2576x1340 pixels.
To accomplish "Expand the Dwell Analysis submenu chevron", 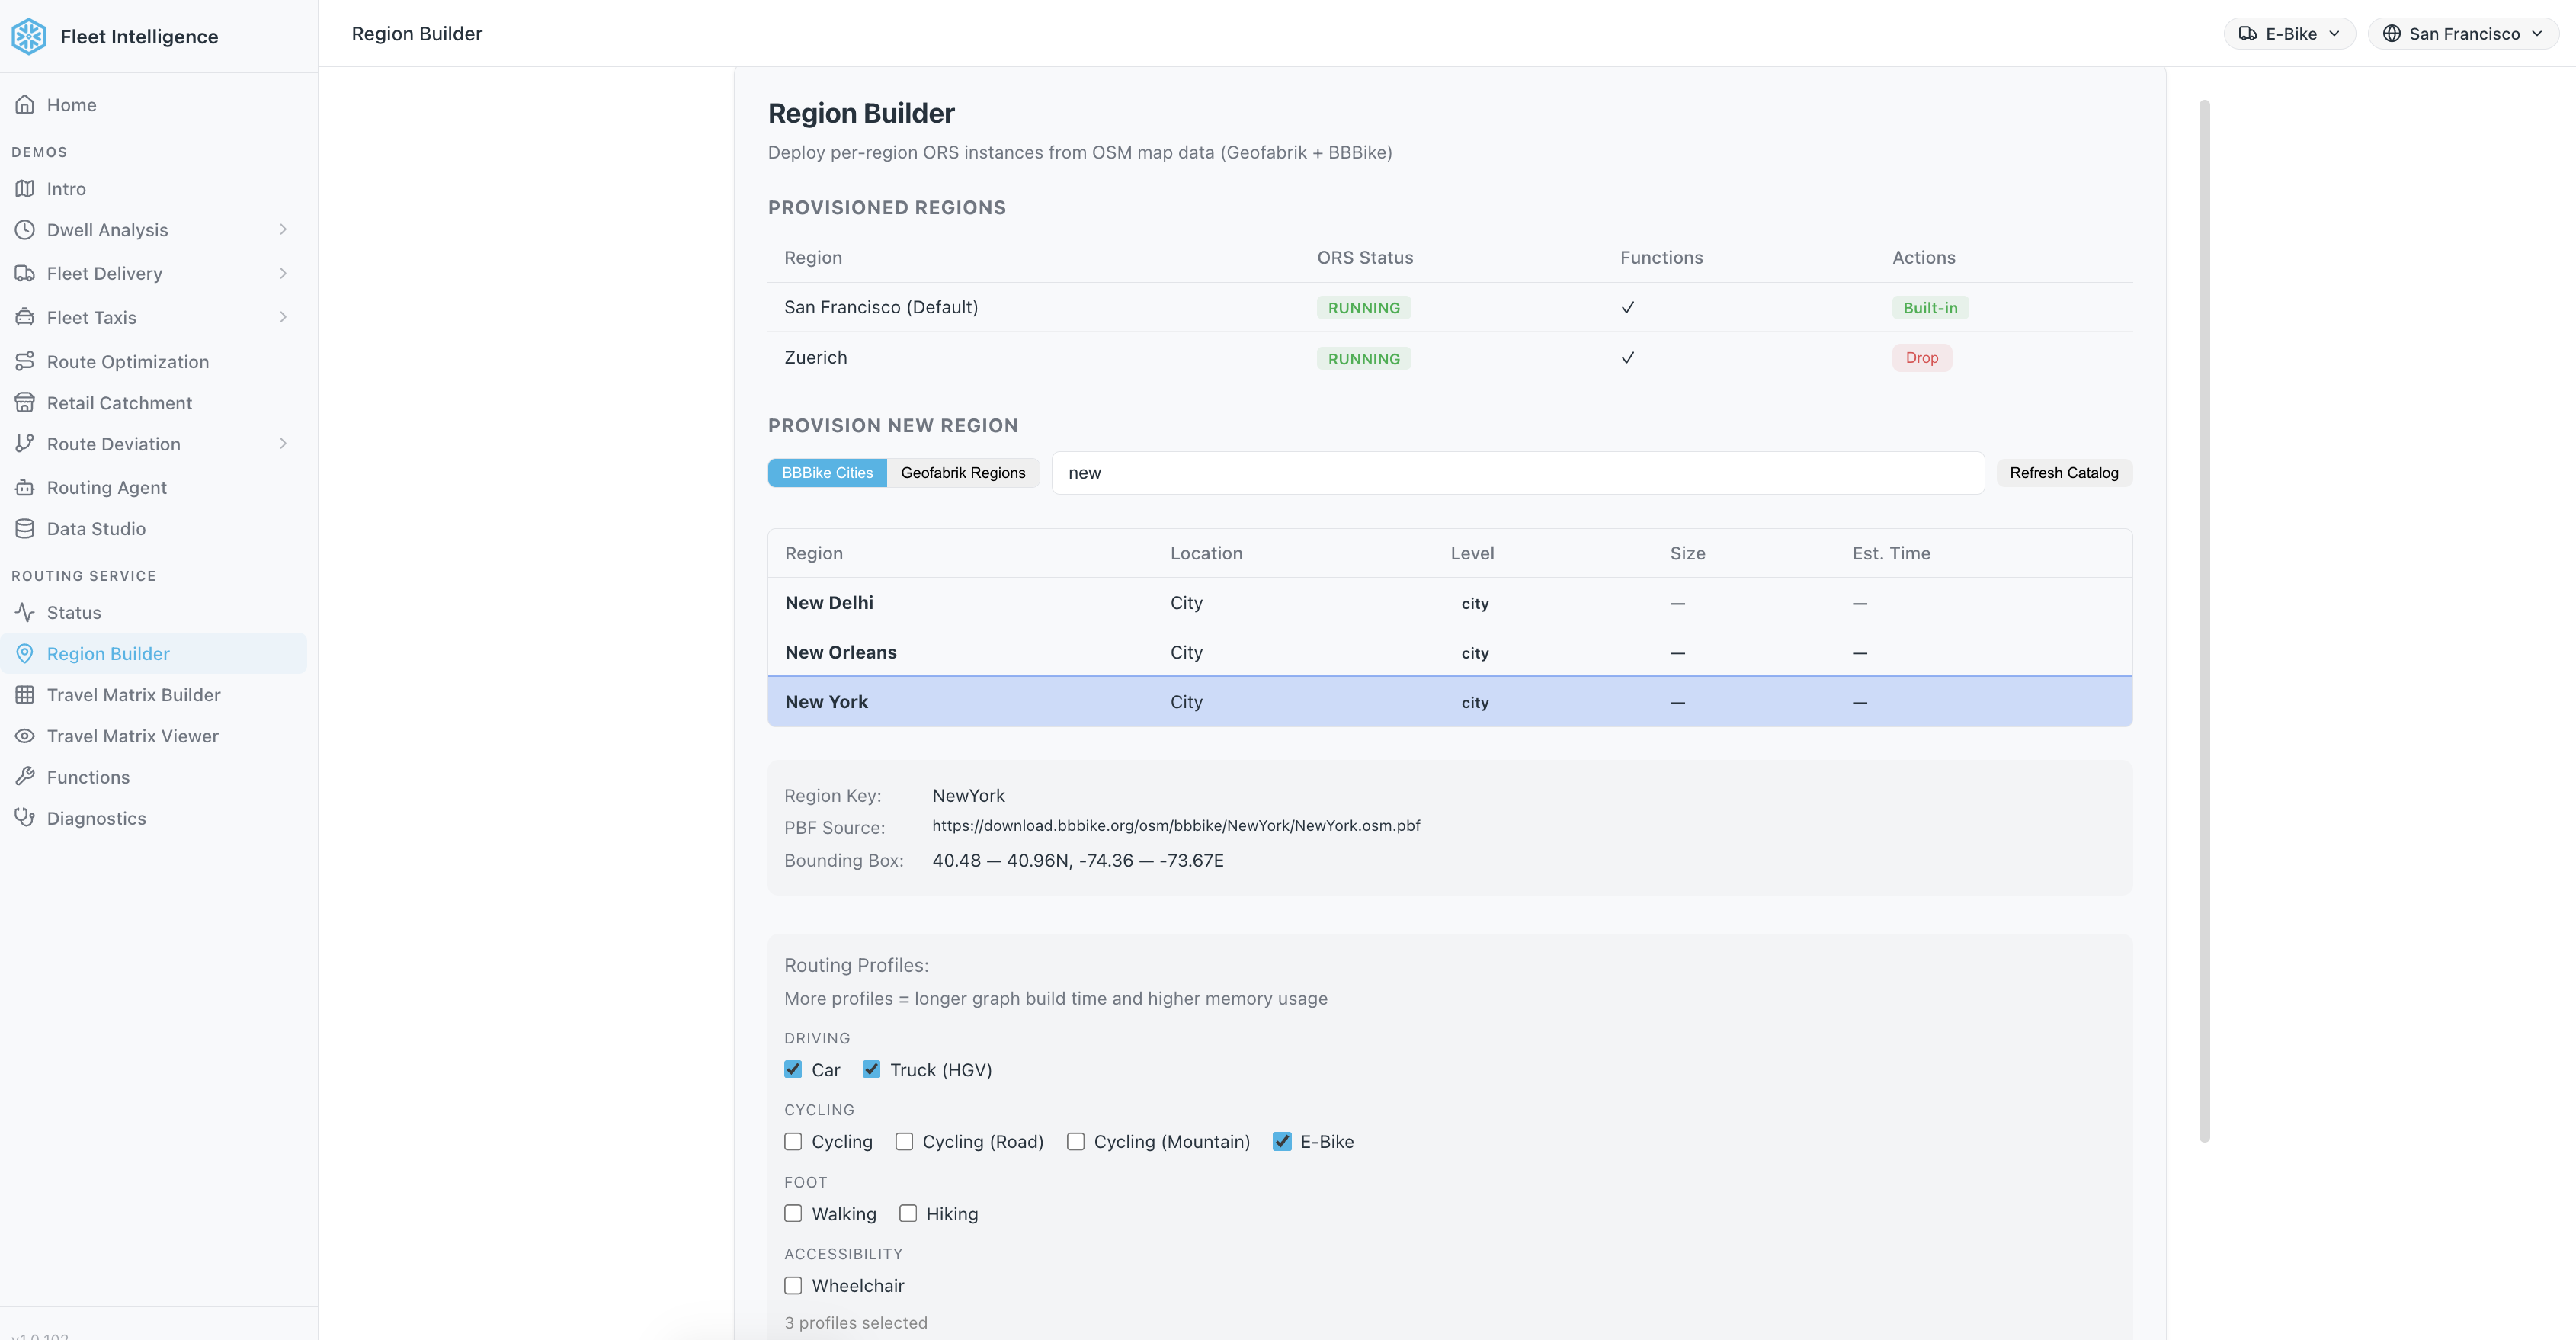I will 283,230.
